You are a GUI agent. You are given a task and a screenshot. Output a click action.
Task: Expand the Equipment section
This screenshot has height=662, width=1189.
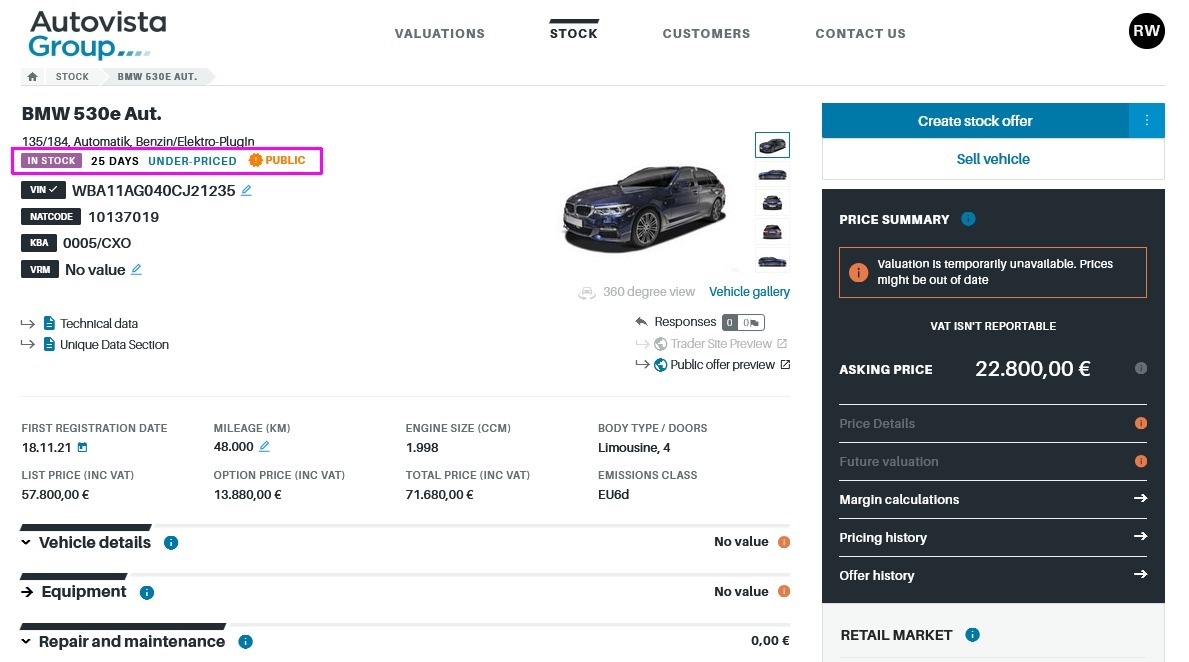click(x=28, y=592)
